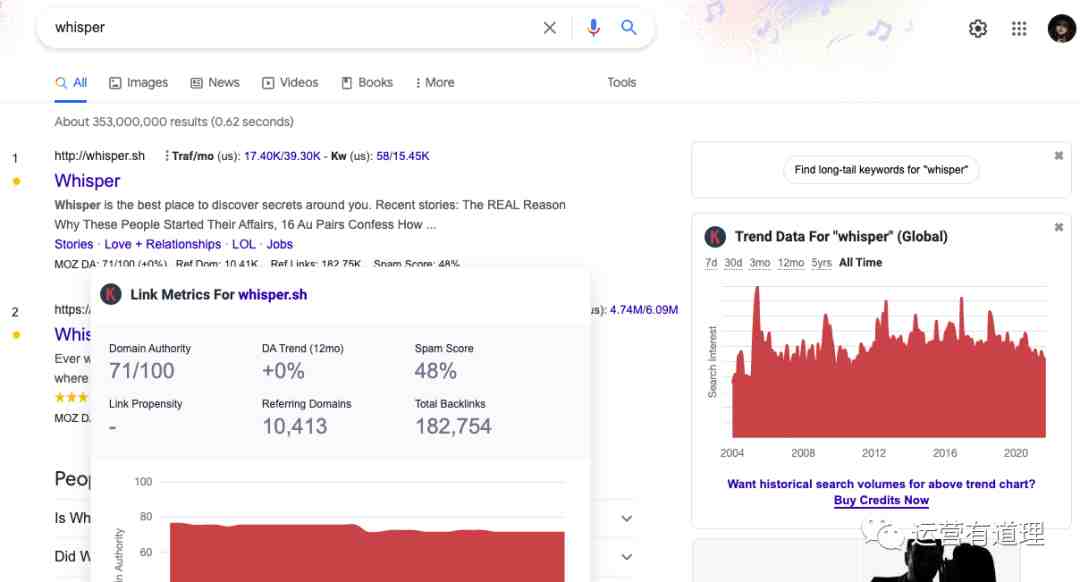Click the yellow dot beside result 2
1080x582 pixels.
[x=17, y=335]
